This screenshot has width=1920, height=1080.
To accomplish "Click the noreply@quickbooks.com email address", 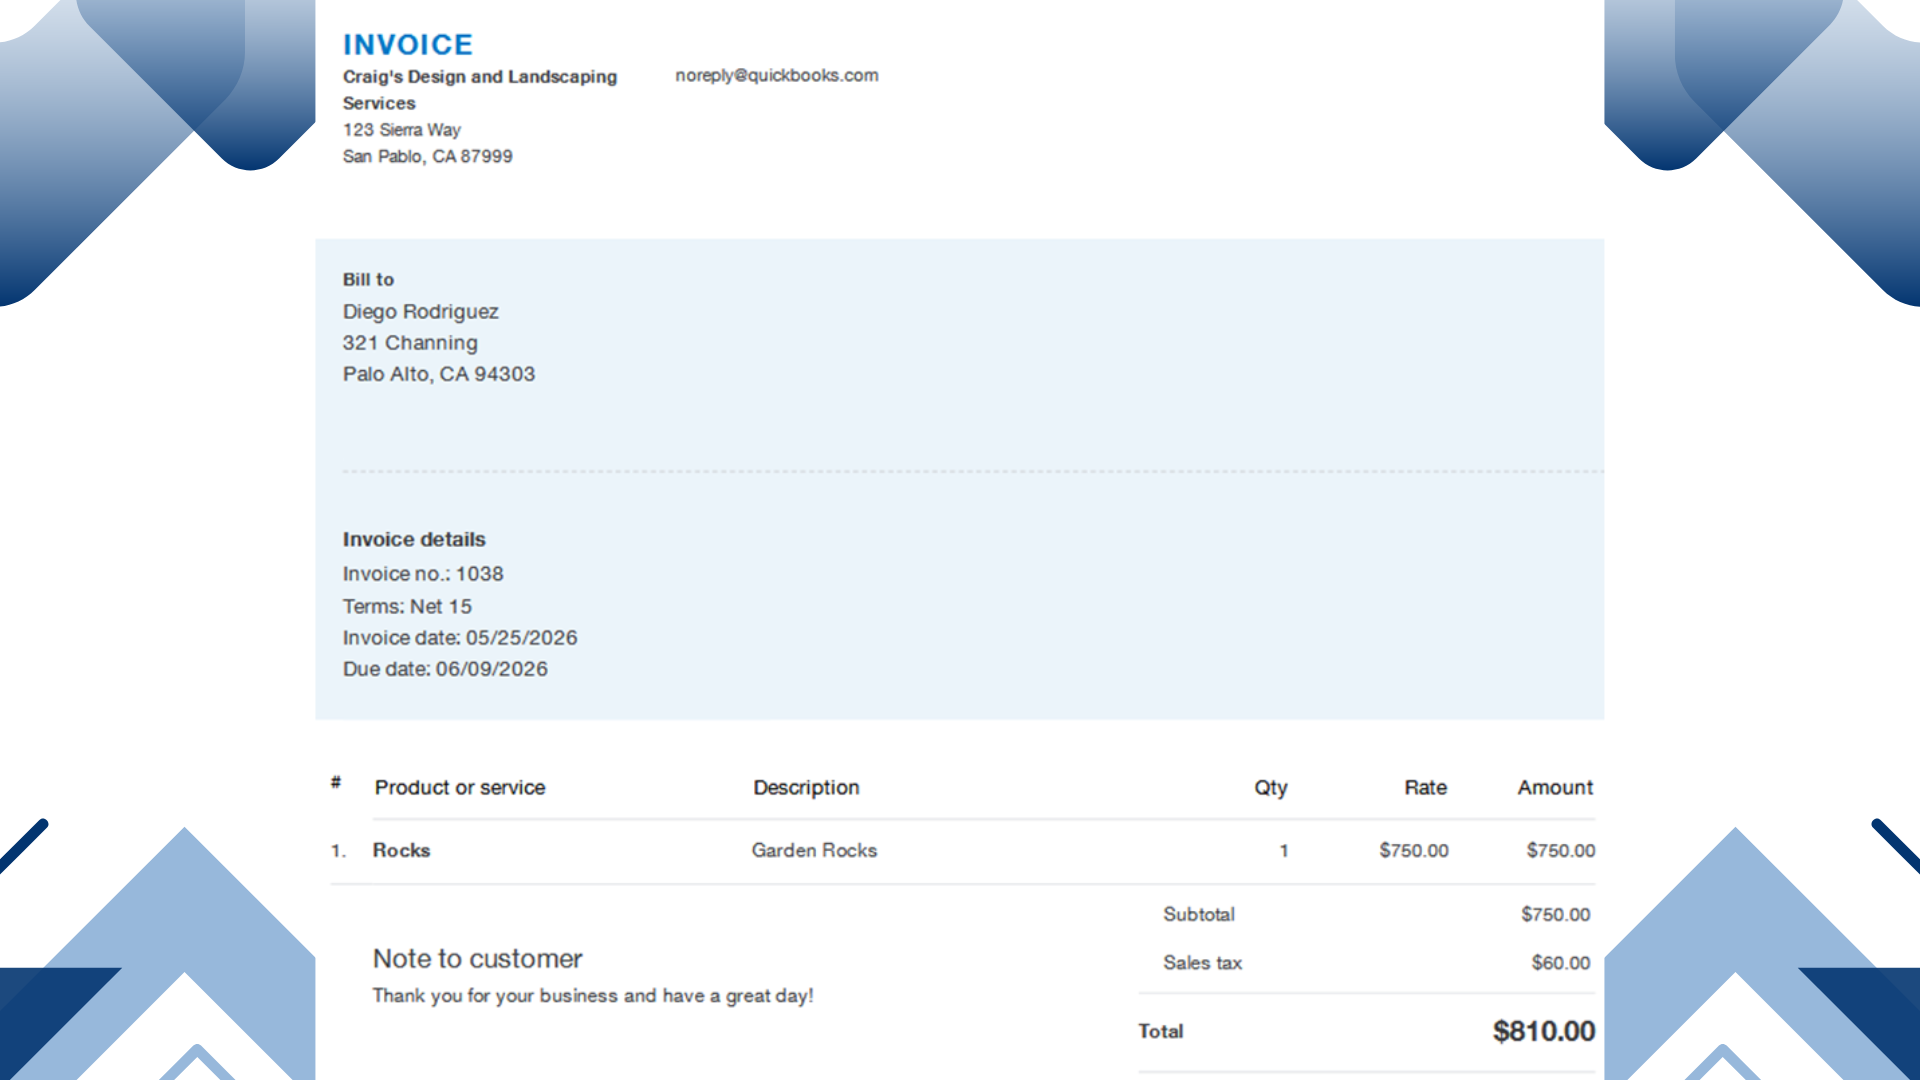I will pos(777,75).
